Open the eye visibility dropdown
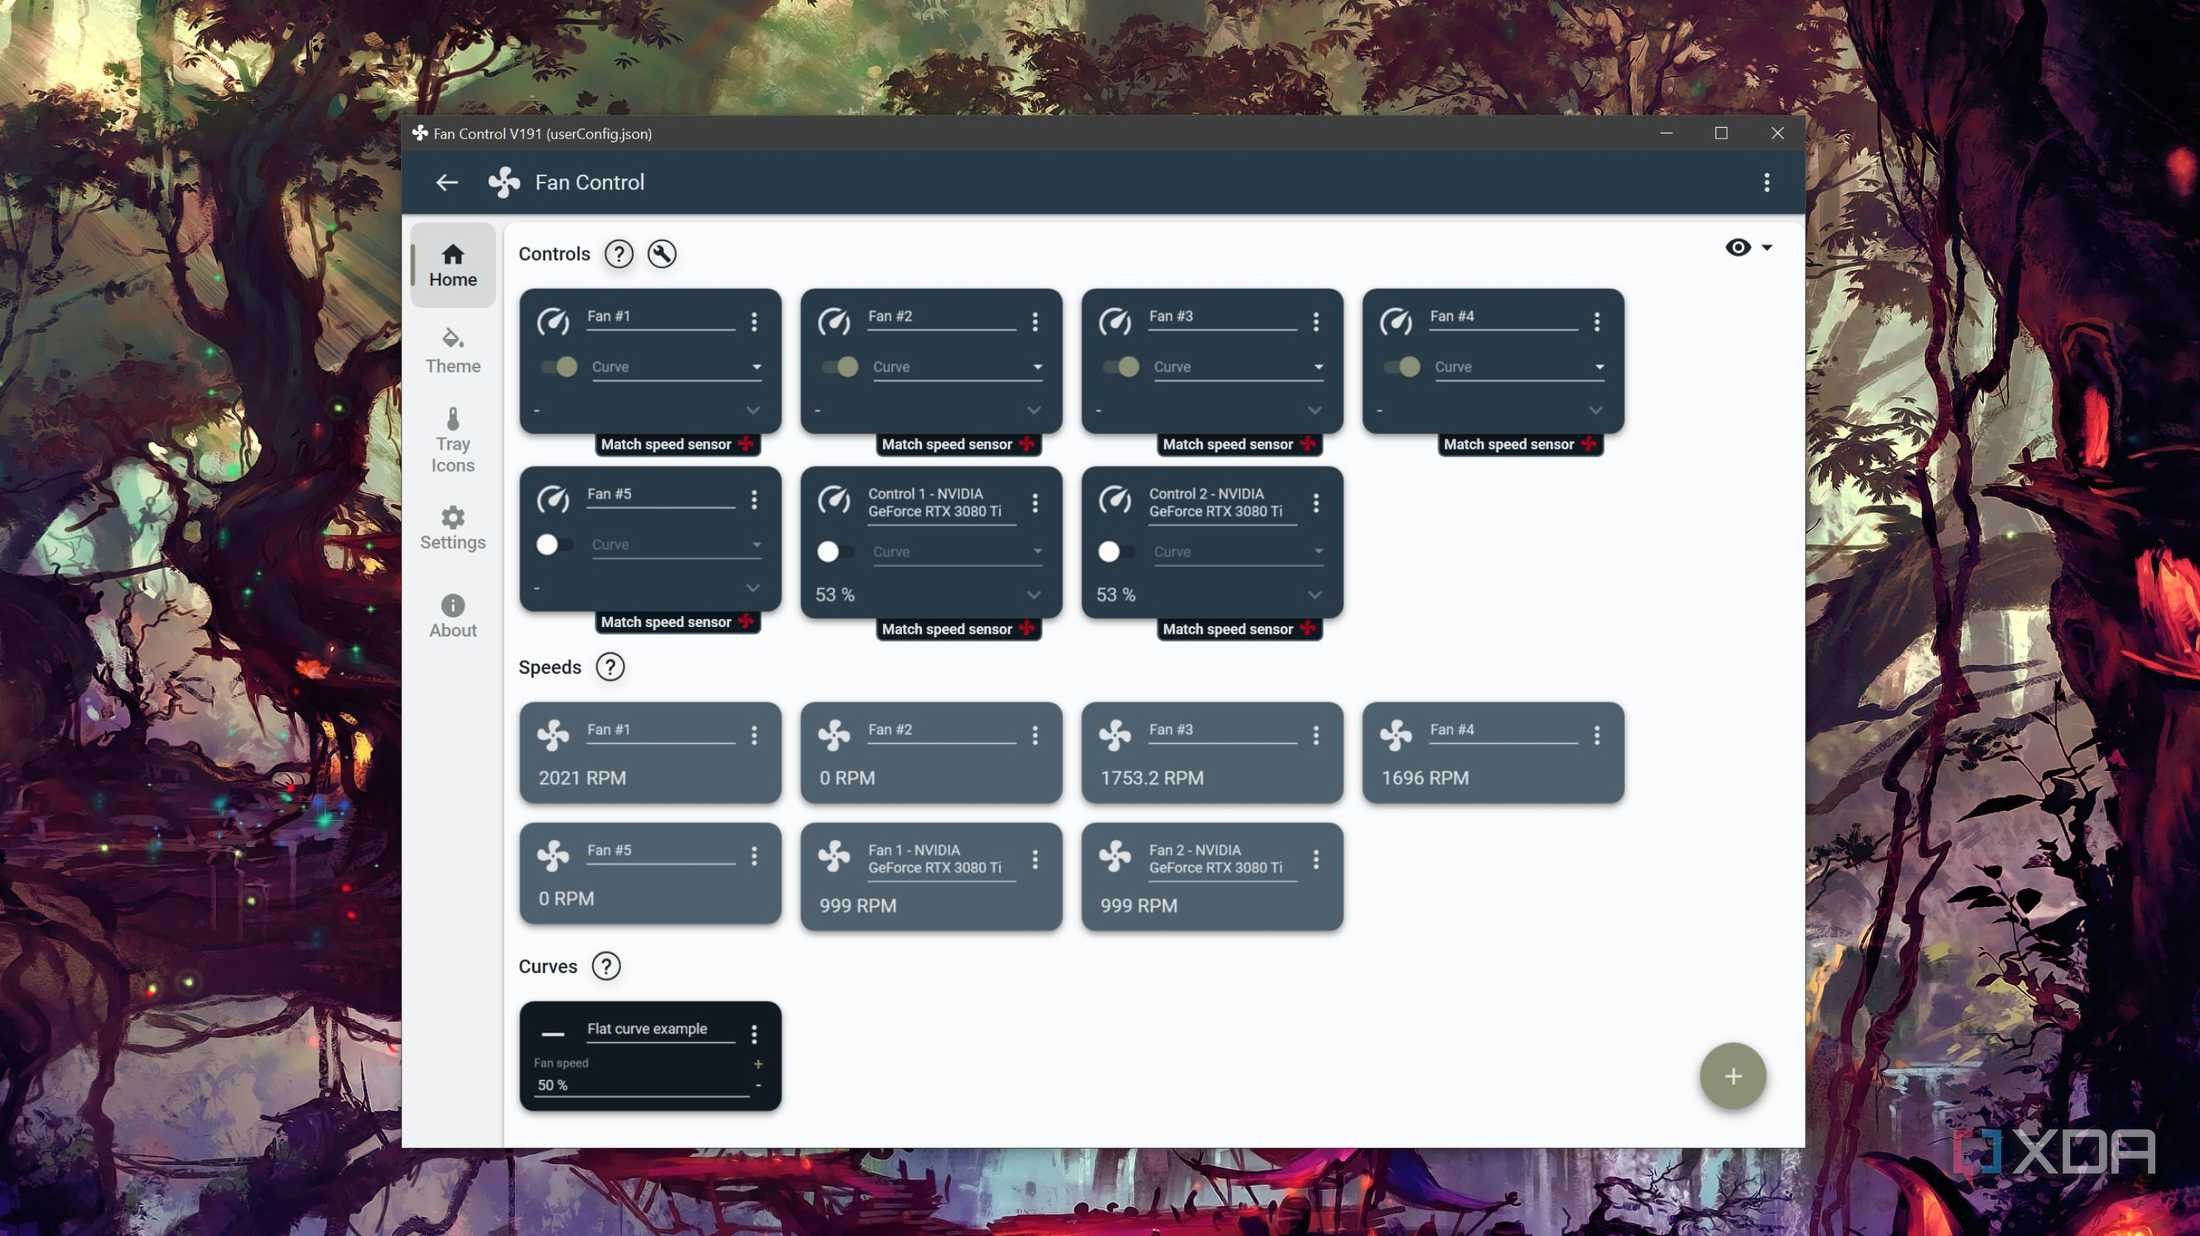The height and width of the screenshot is (1236, 2200). pyautogui.click(x=1748, y=247)
